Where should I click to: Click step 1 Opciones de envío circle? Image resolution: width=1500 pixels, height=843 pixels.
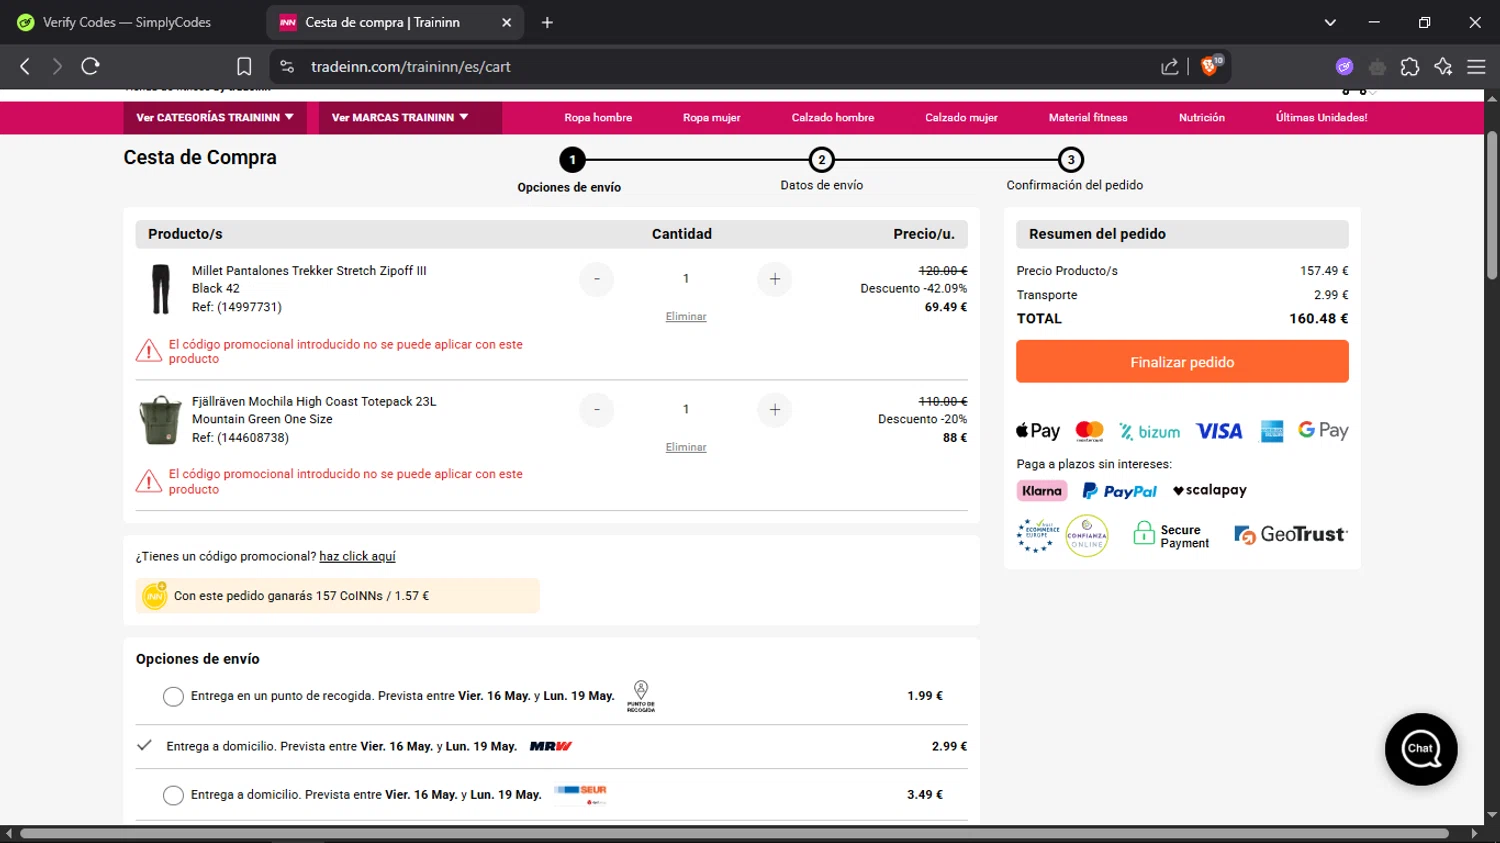572,159
